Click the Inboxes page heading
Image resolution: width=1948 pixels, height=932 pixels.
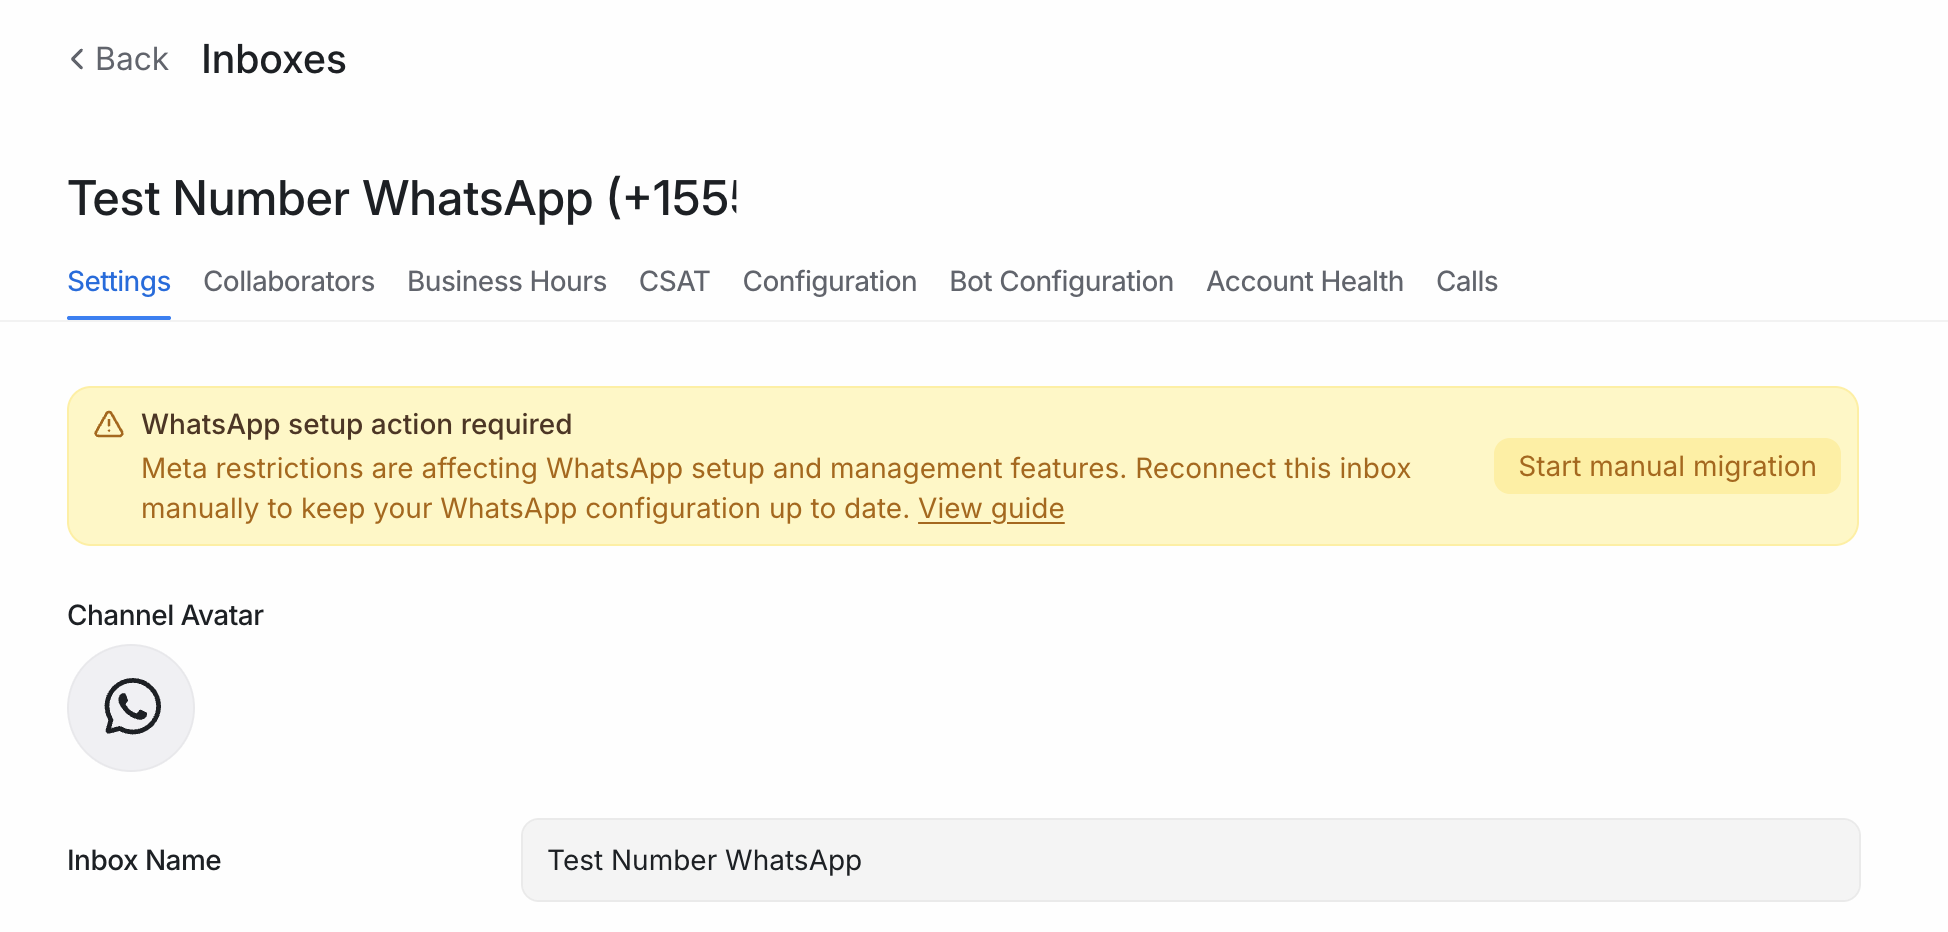pos(274,59)
